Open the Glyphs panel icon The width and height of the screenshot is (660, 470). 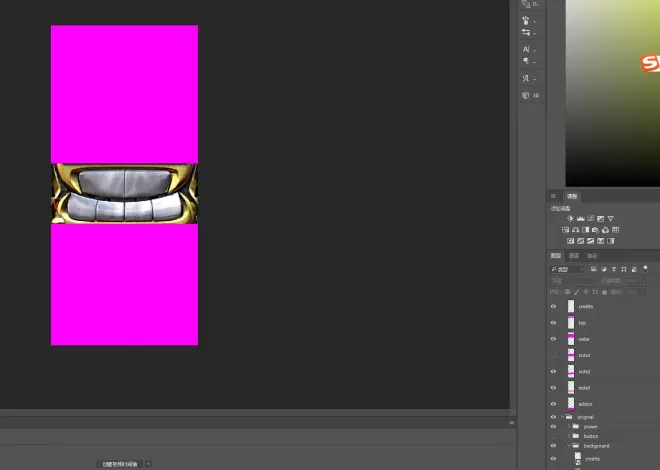point(526,78)
